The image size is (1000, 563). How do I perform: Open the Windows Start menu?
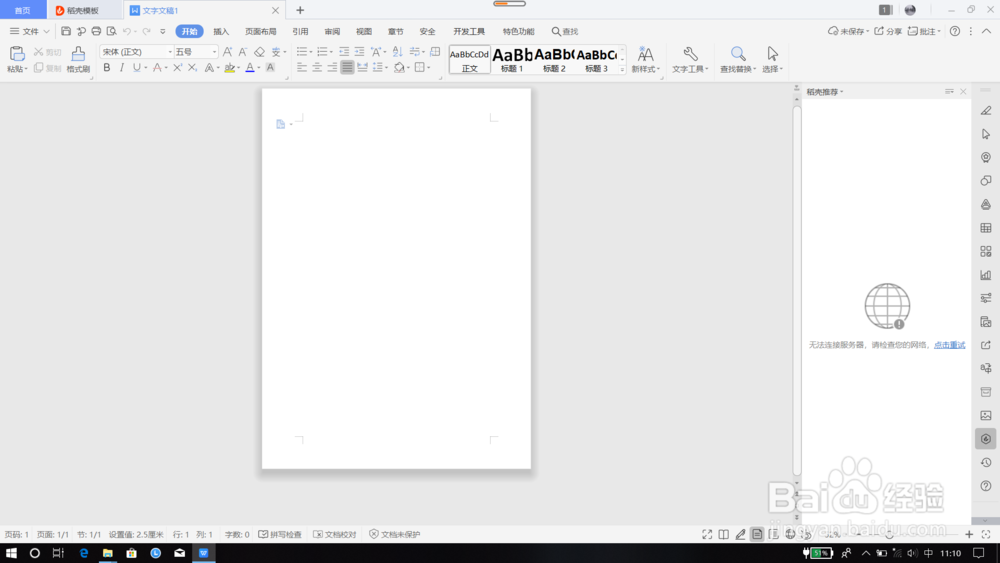pyautogui.click(x=11, y=553)
